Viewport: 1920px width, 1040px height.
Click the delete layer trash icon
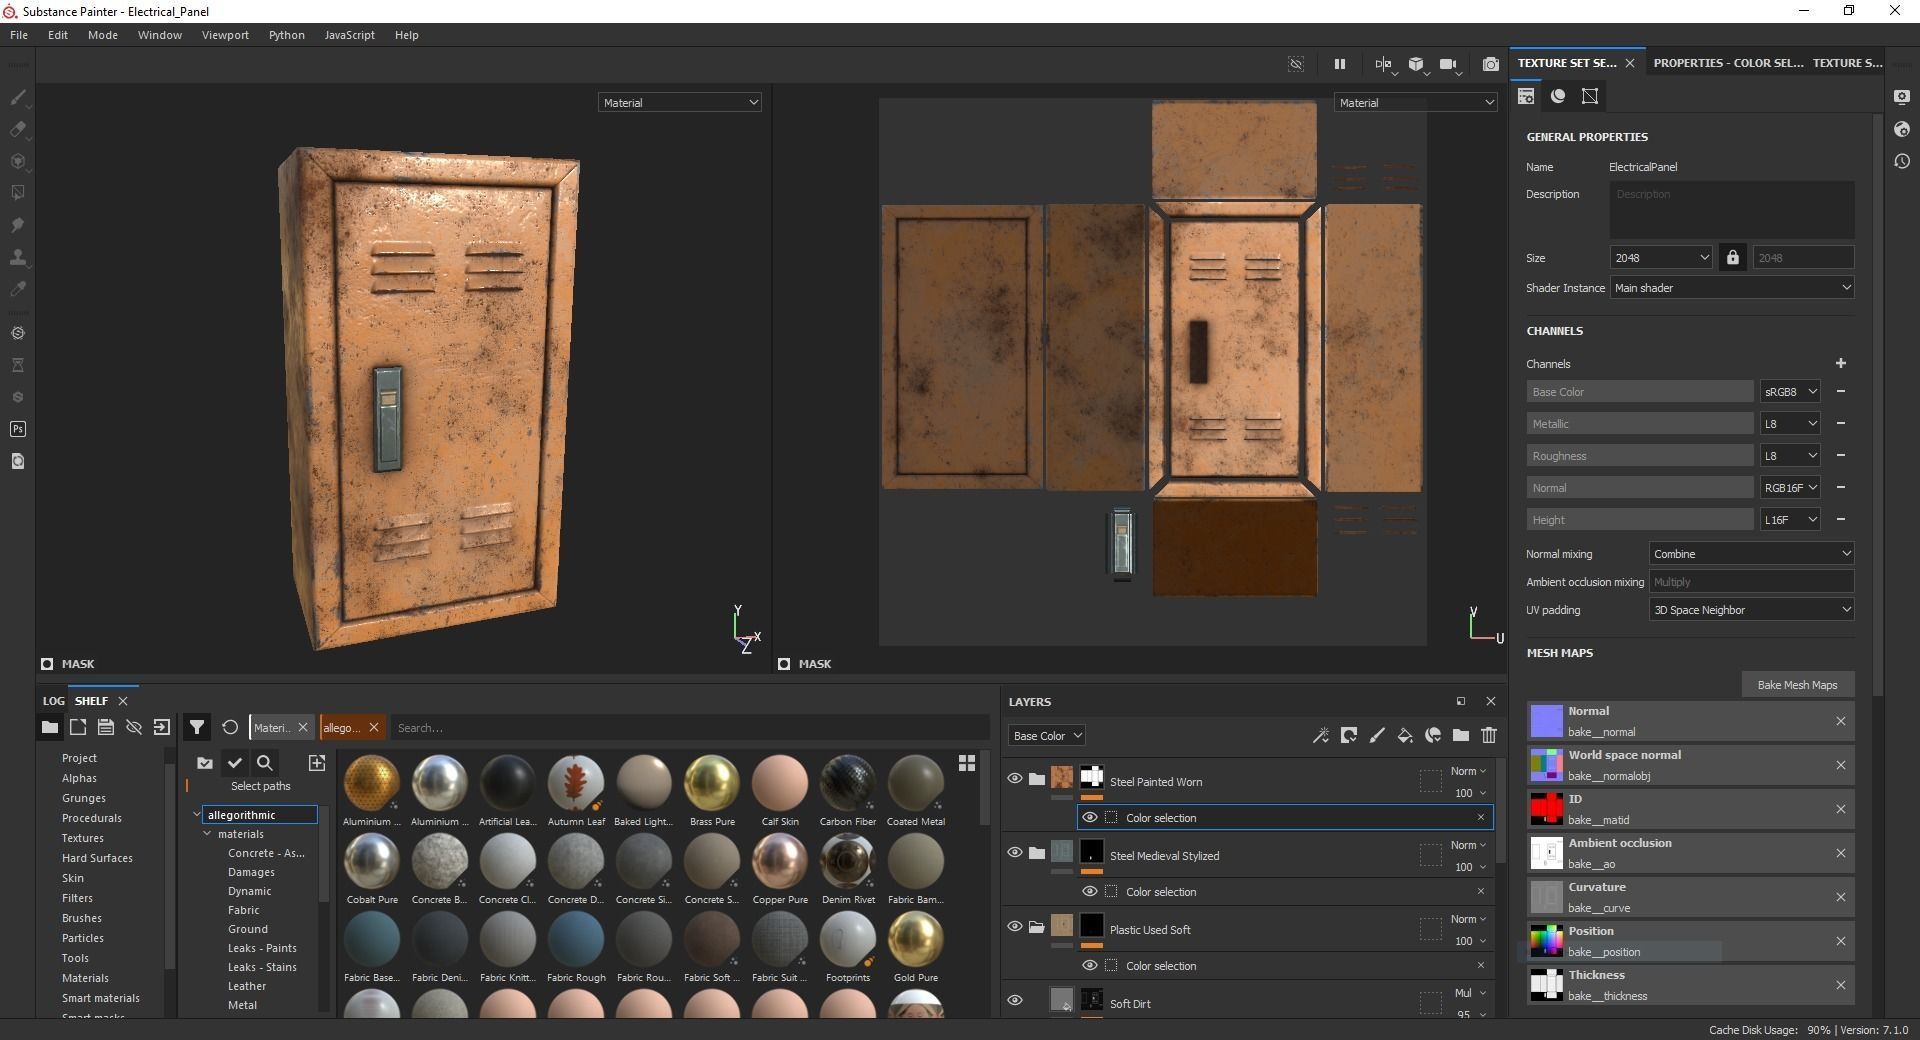(x=1489, y=736)
